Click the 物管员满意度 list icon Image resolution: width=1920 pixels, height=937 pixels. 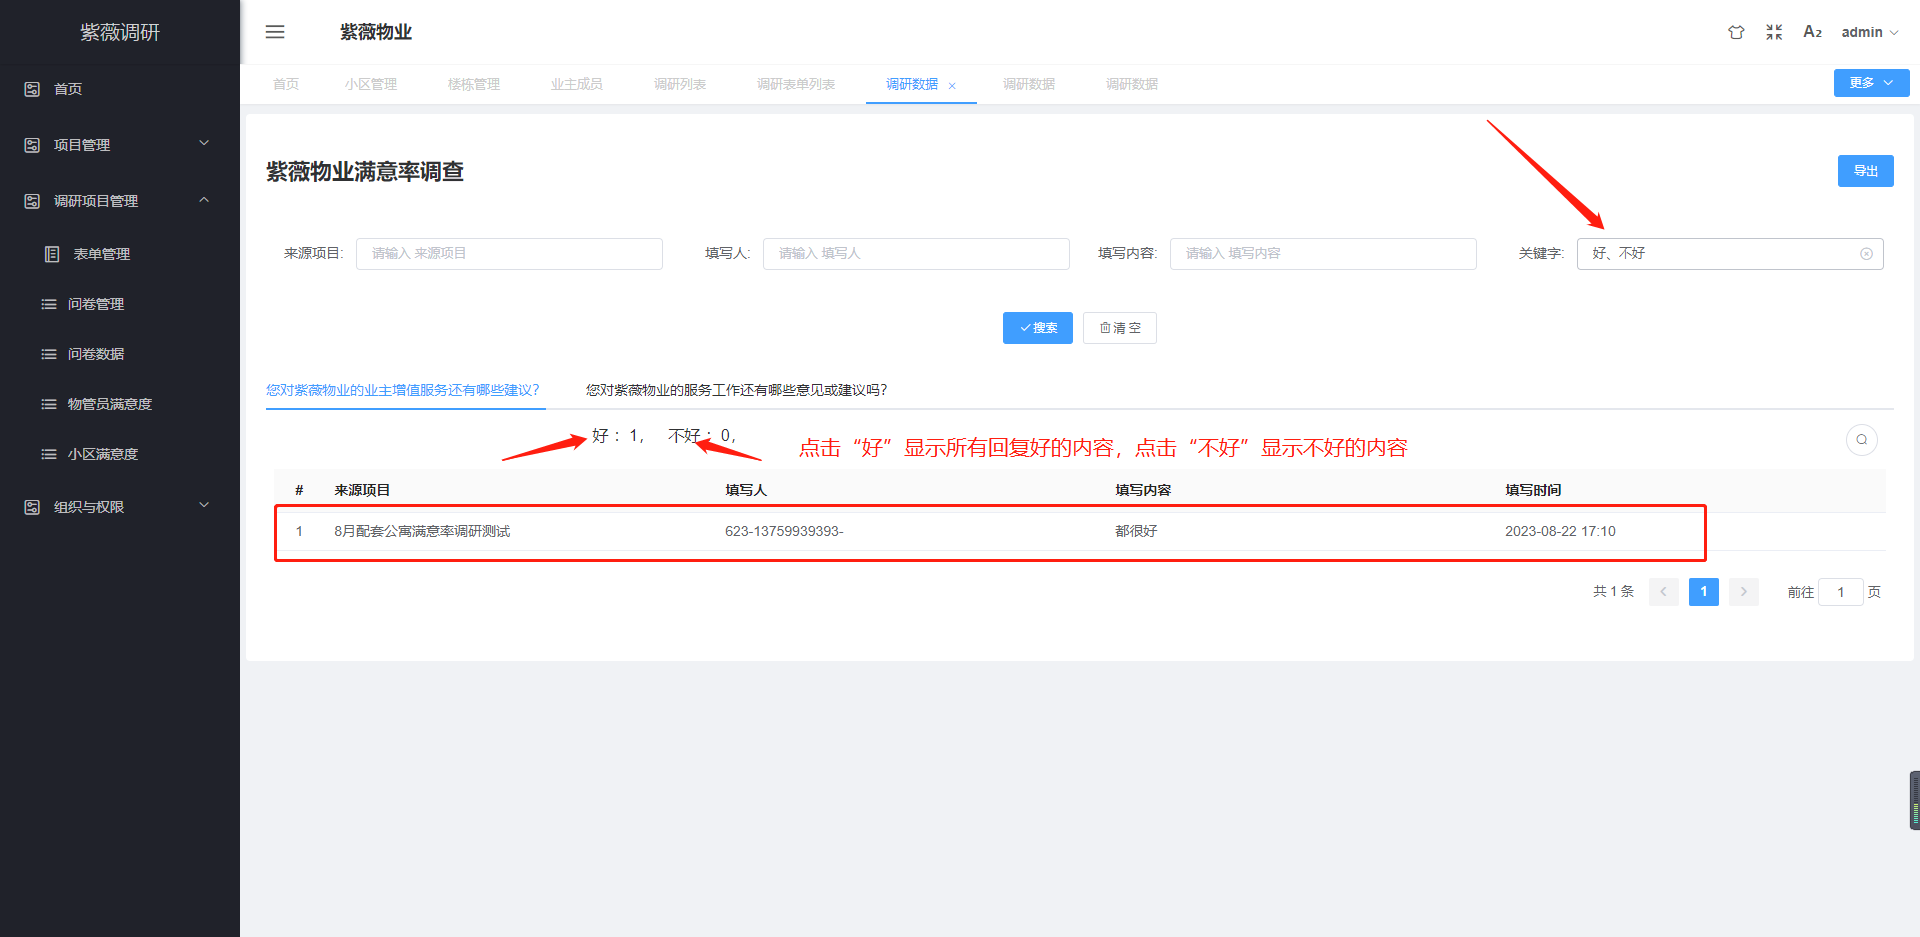click(48, 404)
